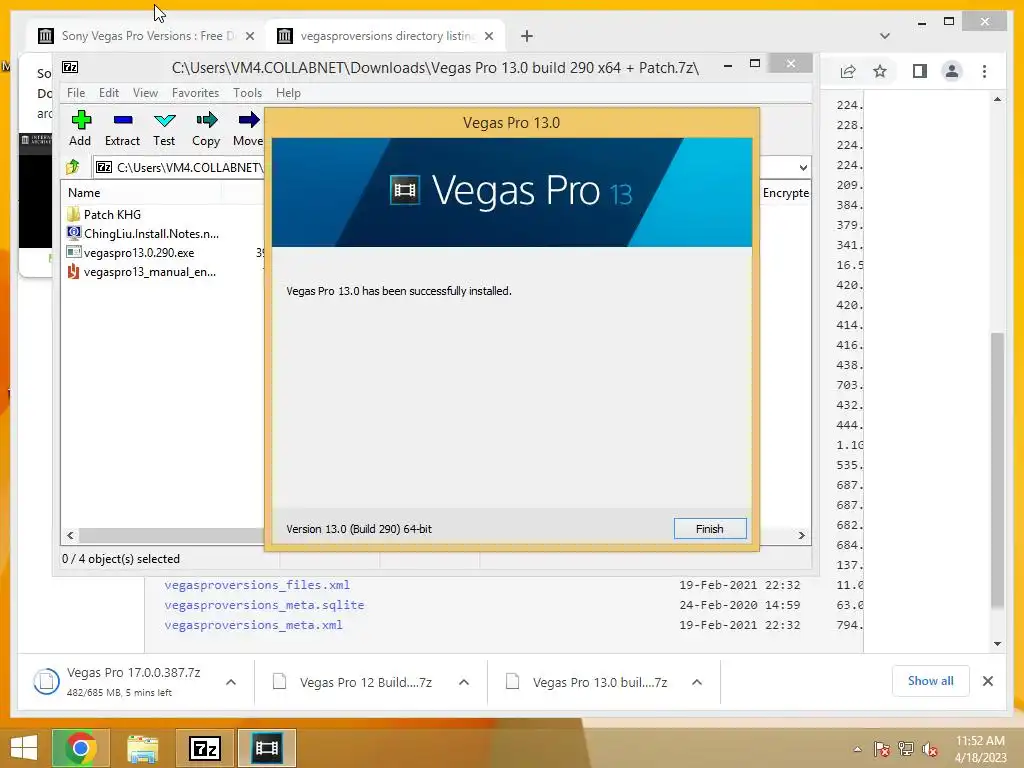
Task: Show hidden system tray icons
Action: (x=857, y=749)
